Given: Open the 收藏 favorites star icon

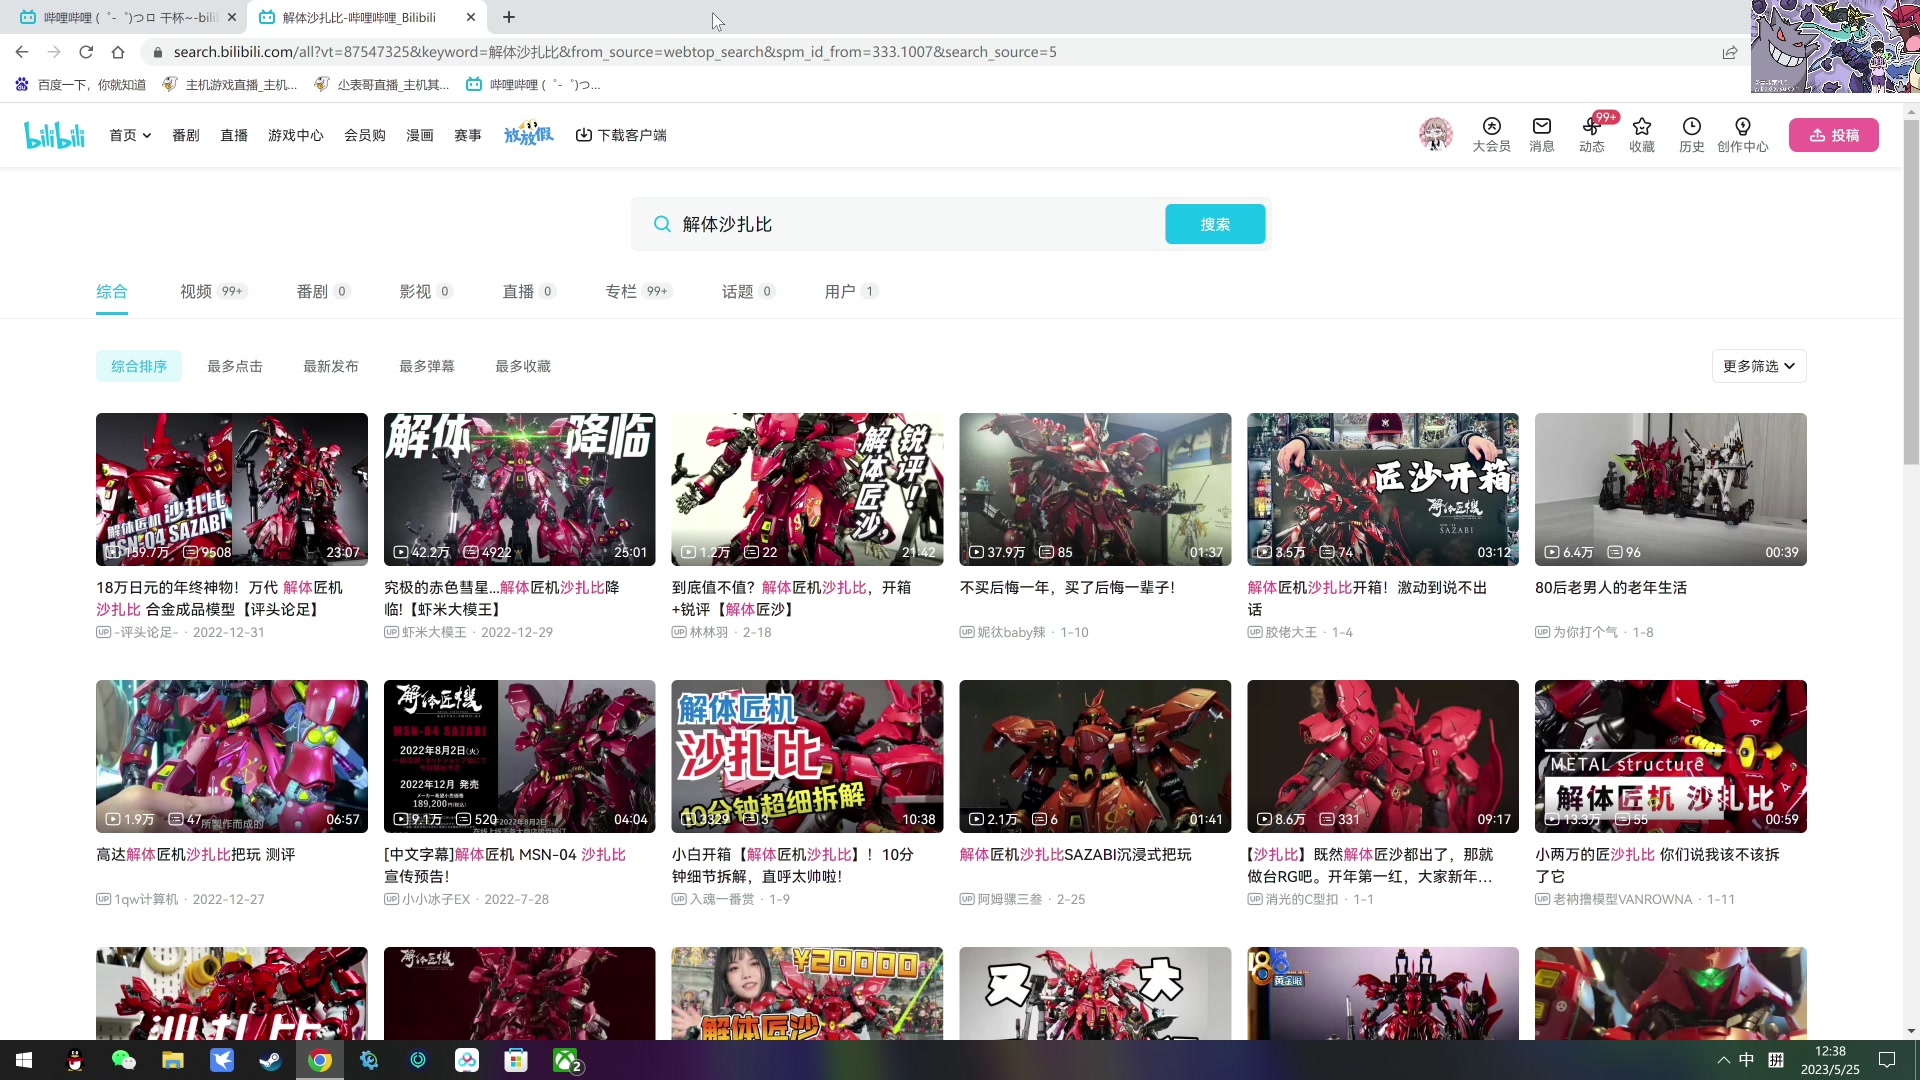Looking at the screenshot, I should click(1641, 134).
